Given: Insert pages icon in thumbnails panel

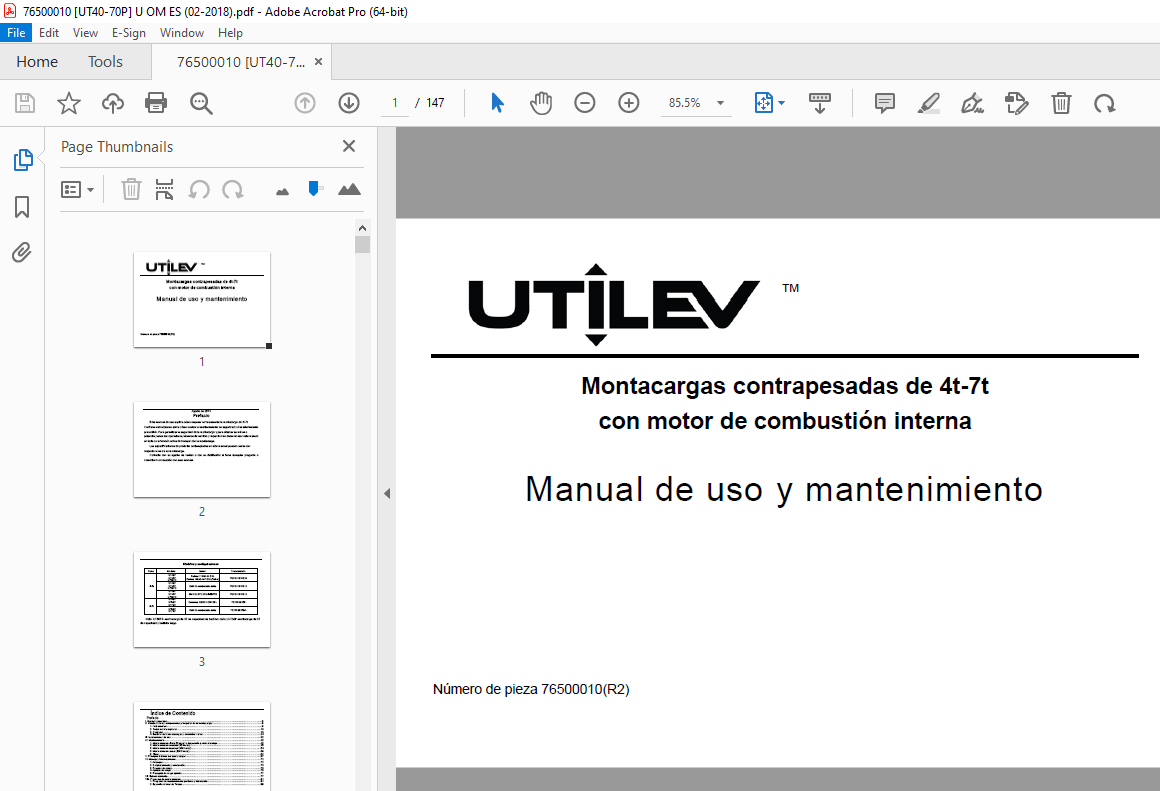Looking at the screenshot, I should 164,189.
